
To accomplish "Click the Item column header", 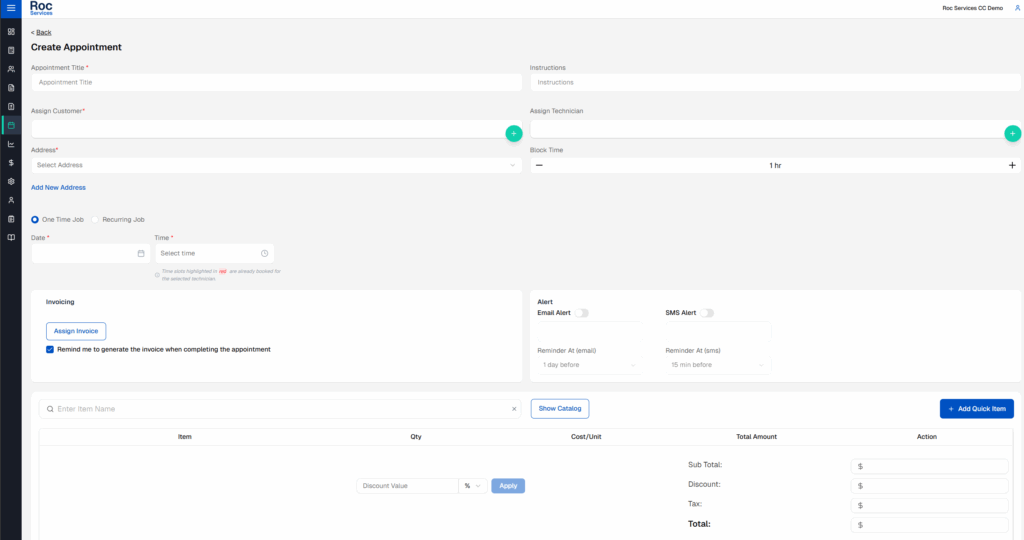I will (185, 437).
